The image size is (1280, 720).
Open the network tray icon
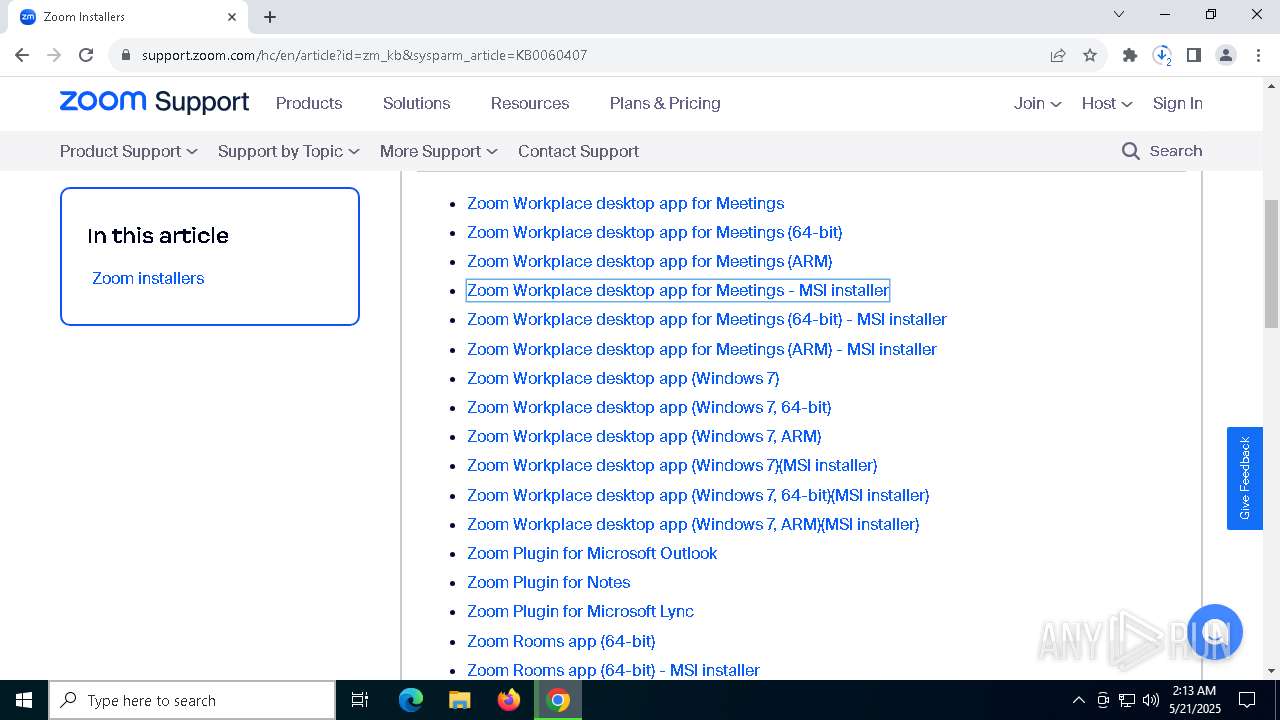point(1127,700)
